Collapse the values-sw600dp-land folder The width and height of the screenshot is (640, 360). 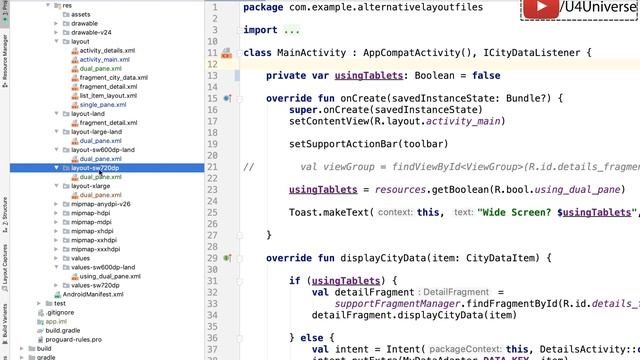(56, 267)
